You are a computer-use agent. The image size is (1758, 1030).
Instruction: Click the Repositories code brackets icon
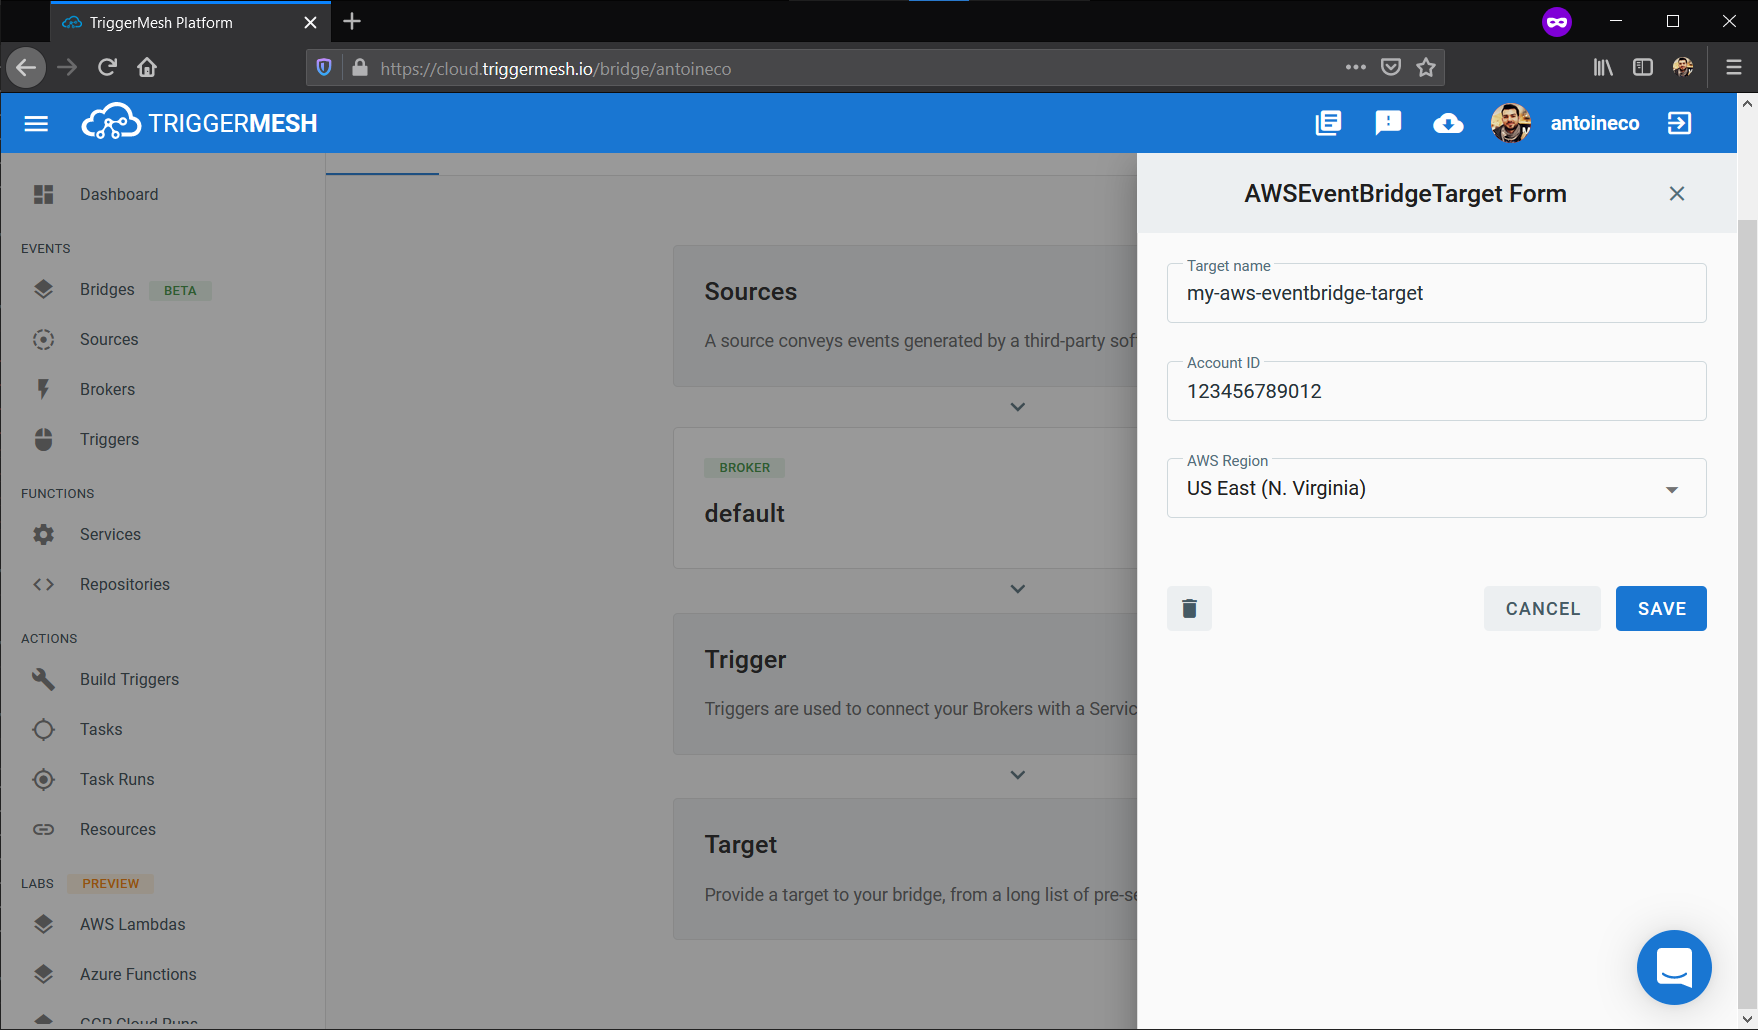(43, 584)
